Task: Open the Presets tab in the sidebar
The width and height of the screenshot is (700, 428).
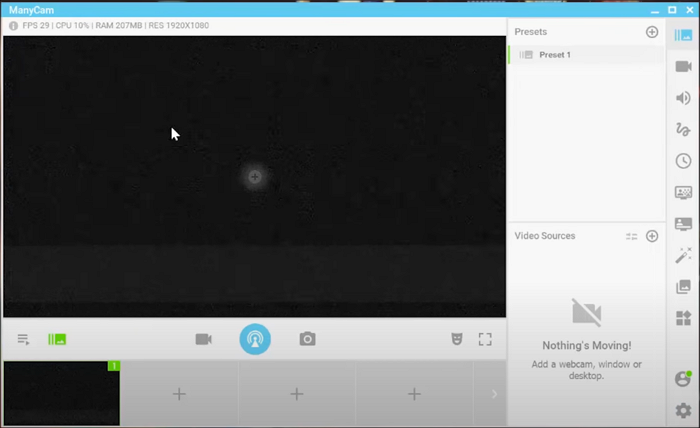Action: pyautogui.click(x=683, y=35)
